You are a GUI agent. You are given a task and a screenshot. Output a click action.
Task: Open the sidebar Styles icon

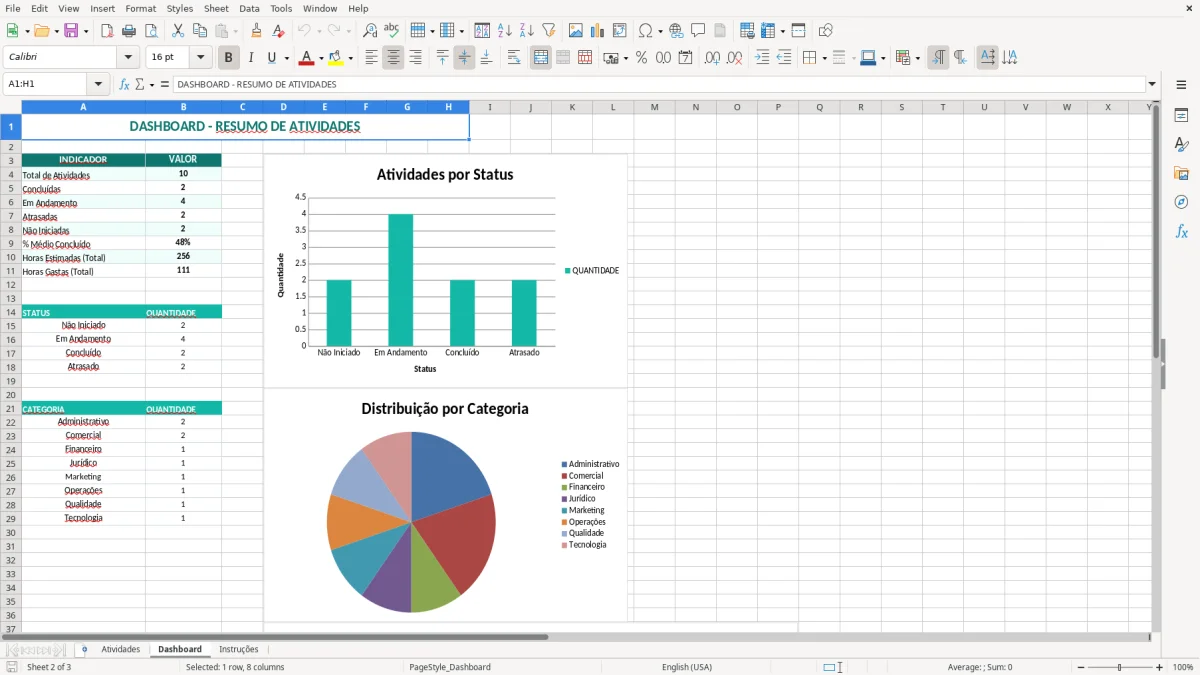pyautogui.click(x=1181, y=145)
